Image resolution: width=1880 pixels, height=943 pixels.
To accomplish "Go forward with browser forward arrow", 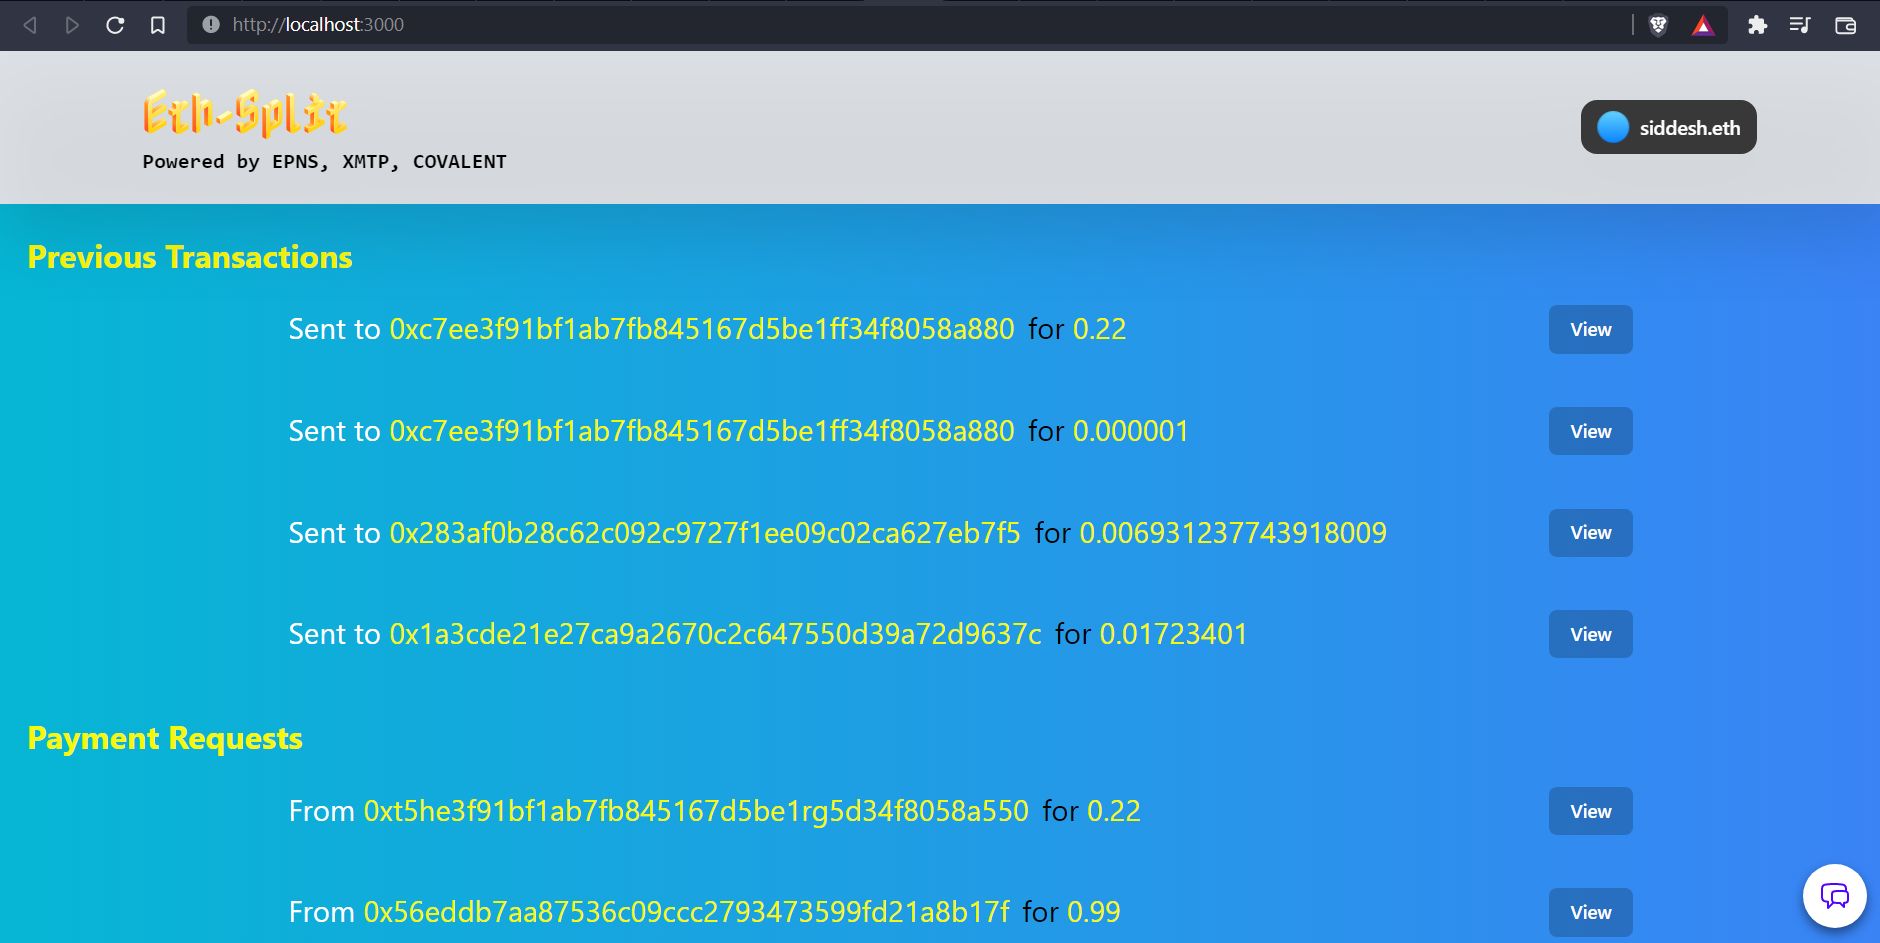I will [72, 25].
